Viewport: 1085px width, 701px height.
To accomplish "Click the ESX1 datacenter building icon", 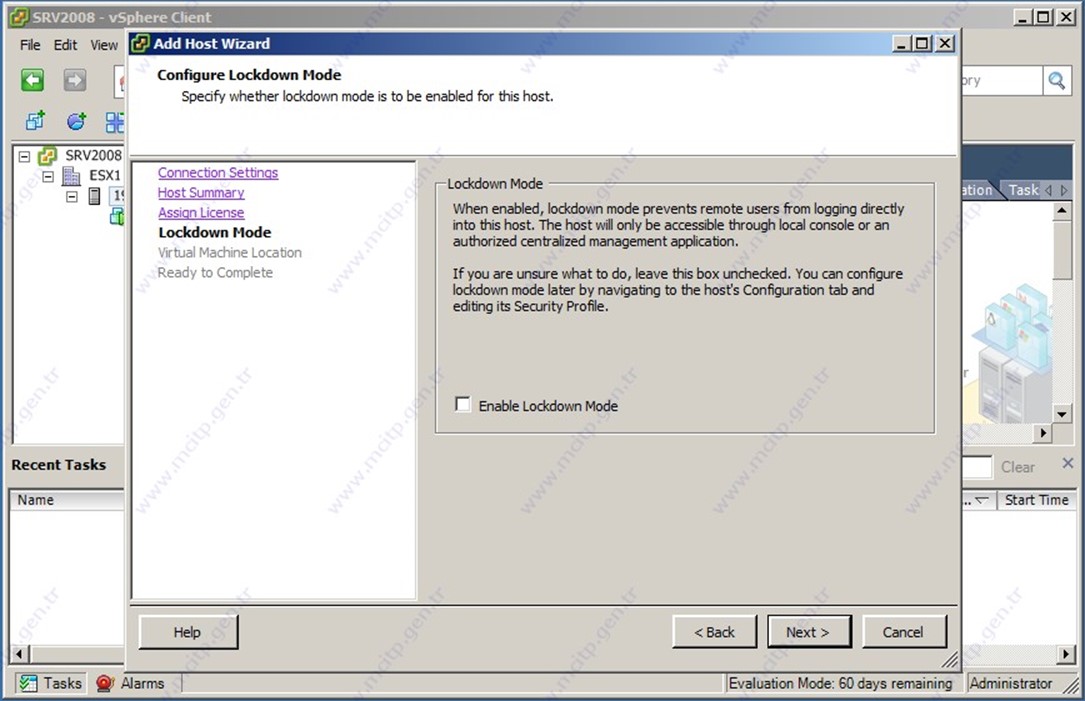I will tap(71, 176).
